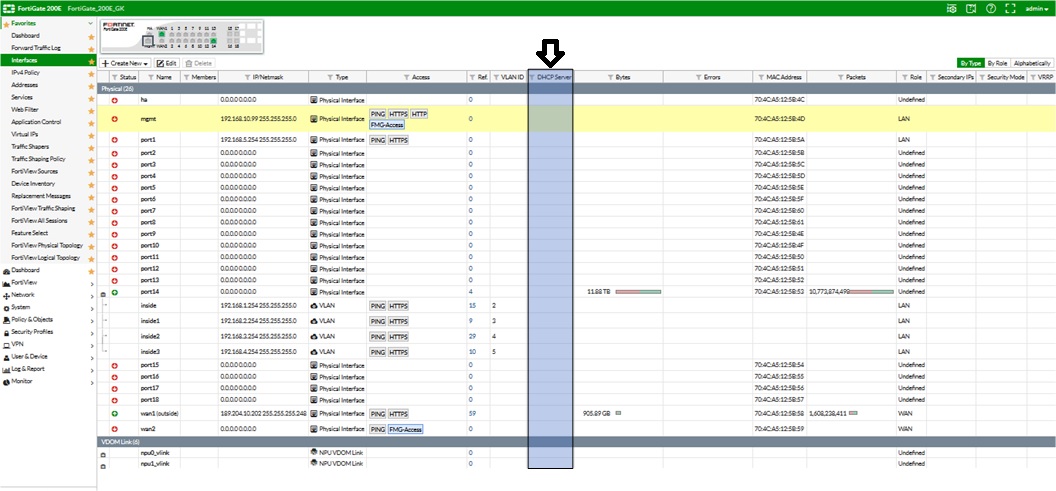Click the Log & Report chart icon
1056x491 pixels.
click(x=6, y=369)
